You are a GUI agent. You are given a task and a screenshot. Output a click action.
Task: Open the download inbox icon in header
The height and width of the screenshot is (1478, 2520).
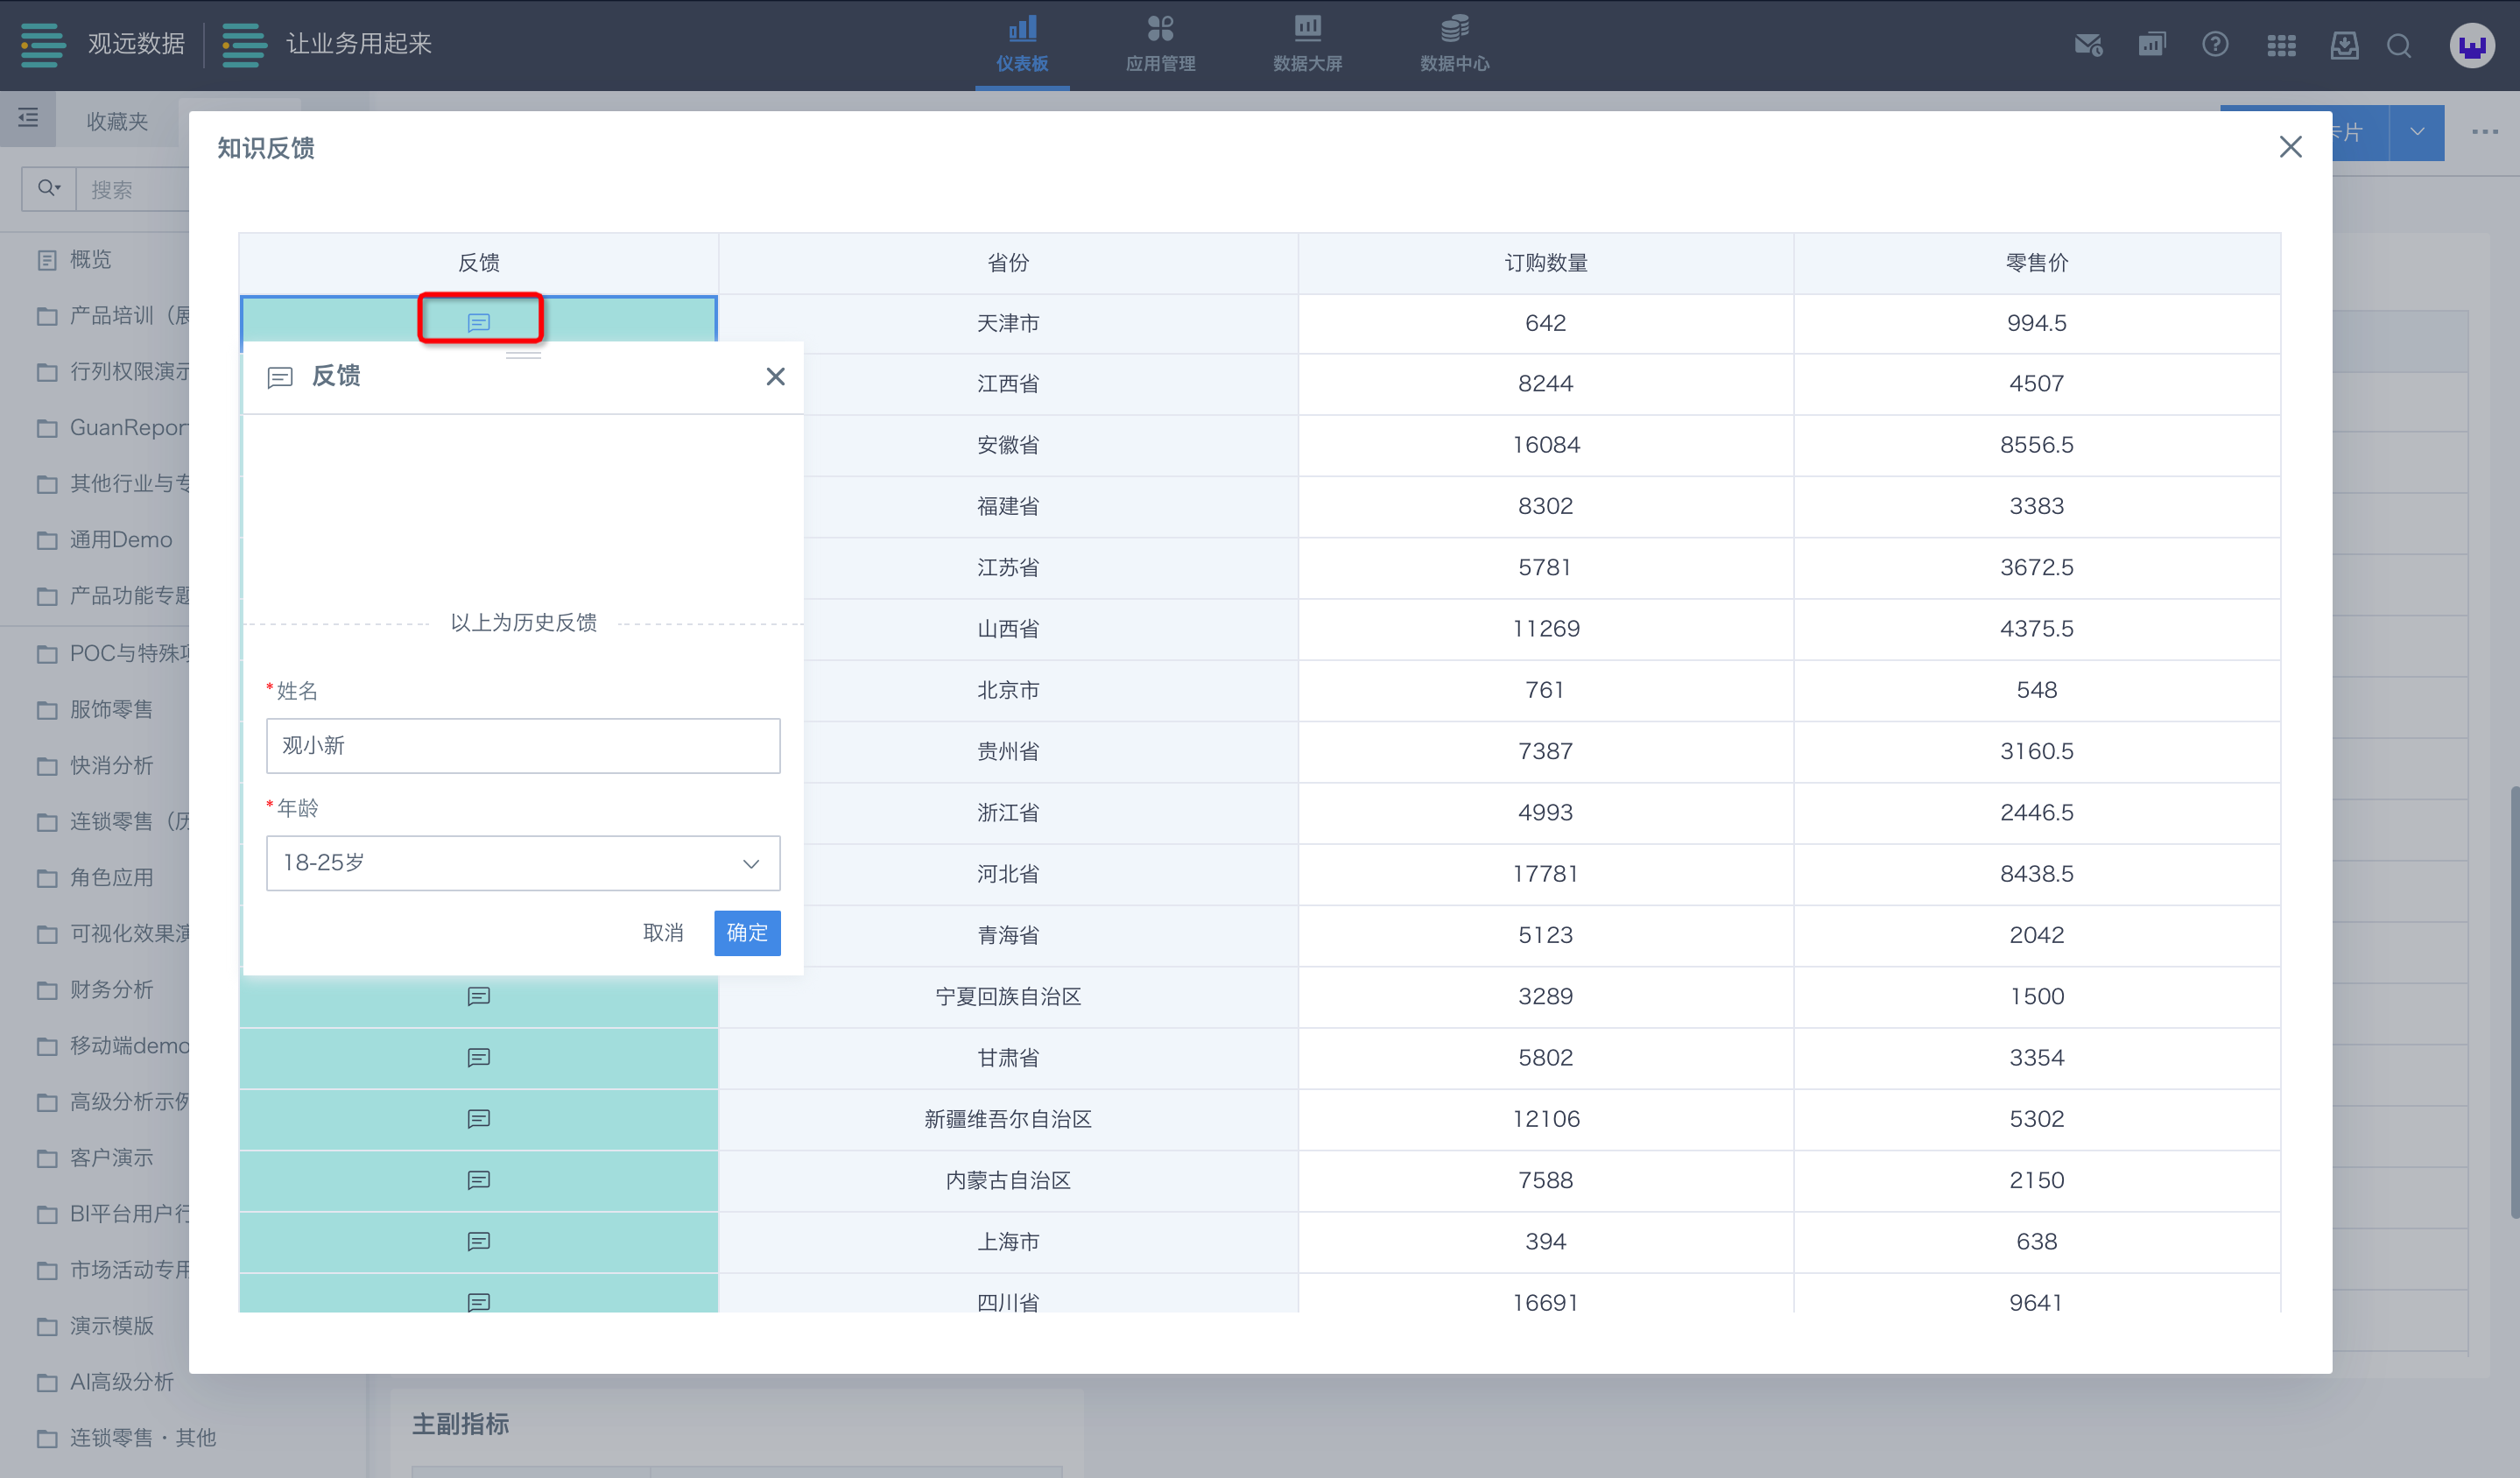2344,45
